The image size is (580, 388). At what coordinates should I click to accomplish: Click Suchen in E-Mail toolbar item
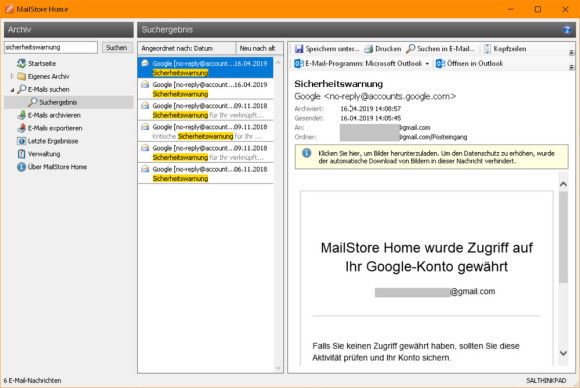point(440,49)
